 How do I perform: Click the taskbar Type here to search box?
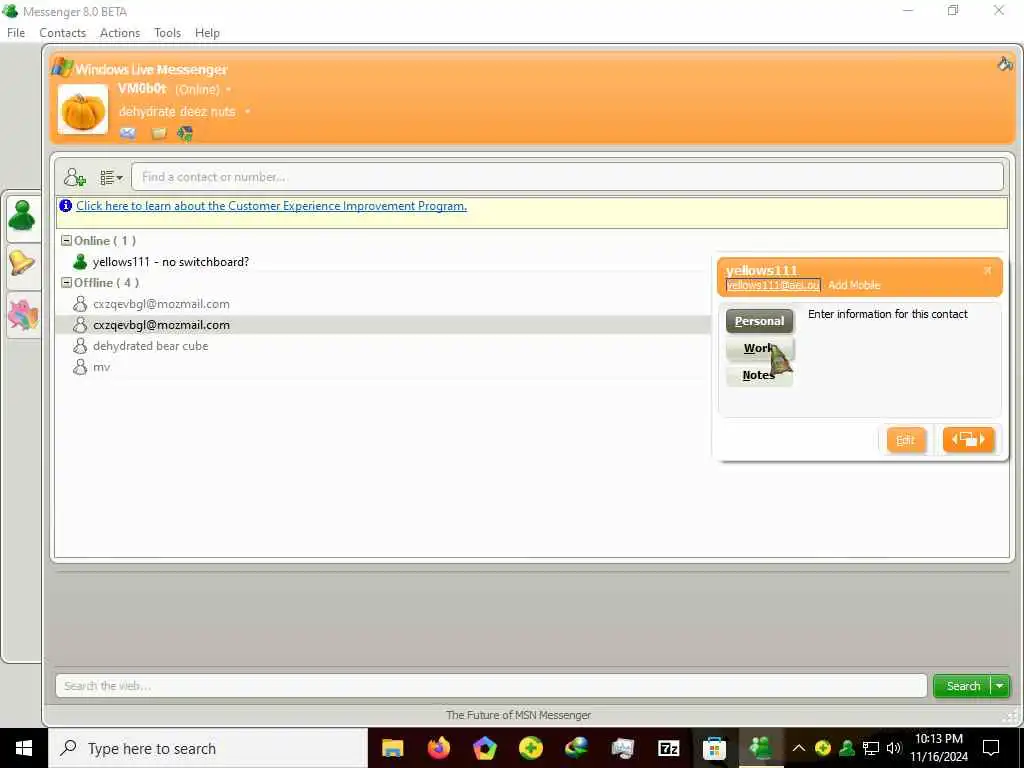(208, 748)
